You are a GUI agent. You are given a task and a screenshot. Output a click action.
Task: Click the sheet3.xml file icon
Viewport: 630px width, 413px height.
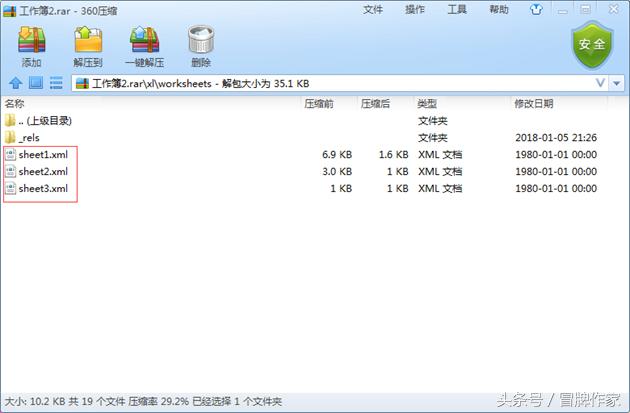coord(11,188)
